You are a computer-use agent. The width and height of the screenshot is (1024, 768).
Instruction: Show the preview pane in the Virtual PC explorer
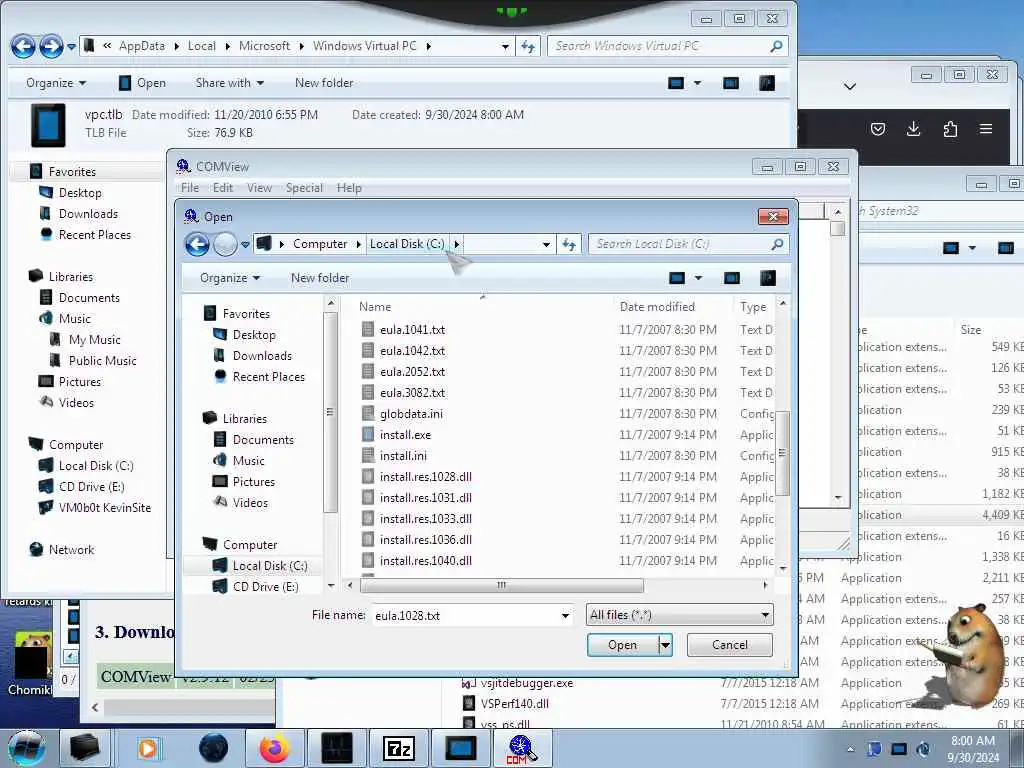coord(731,83)
